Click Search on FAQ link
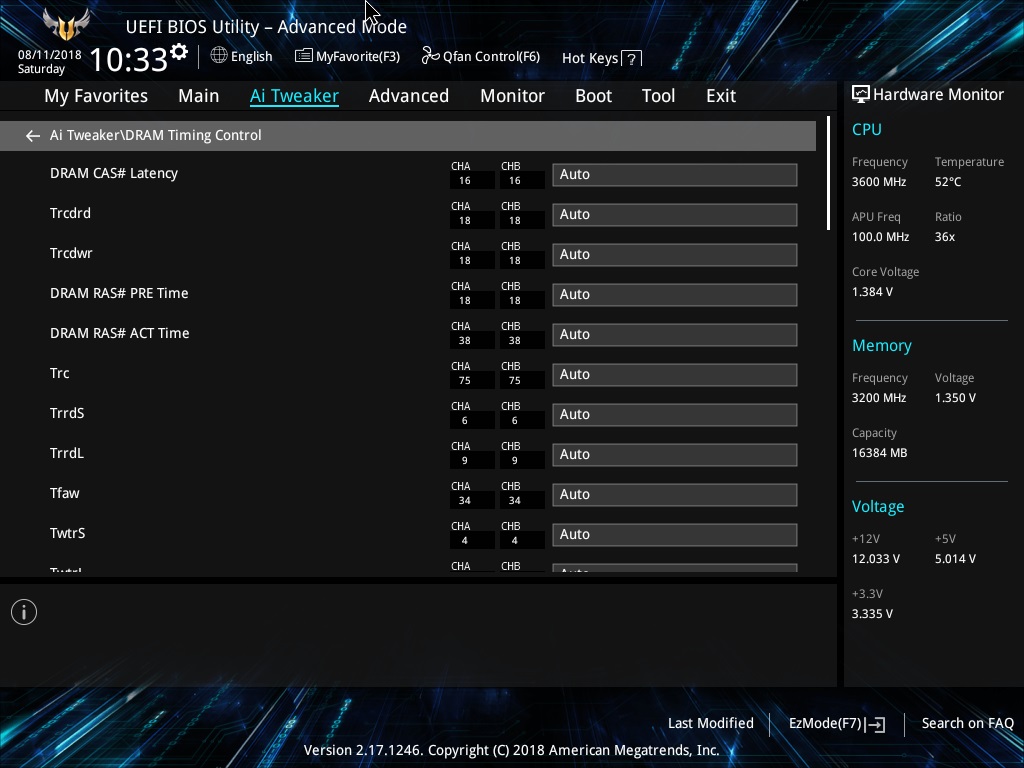This screenshot has width=1024, height=768. 967,723
